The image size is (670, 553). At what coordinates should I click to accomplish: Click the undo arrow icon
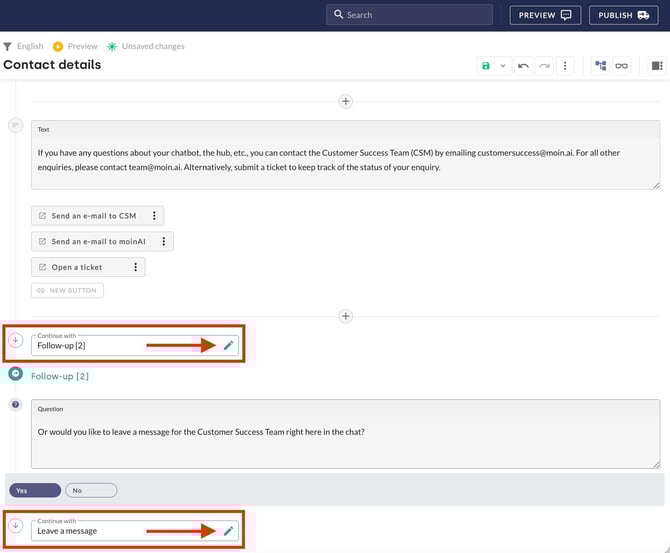tap(524, 66)
